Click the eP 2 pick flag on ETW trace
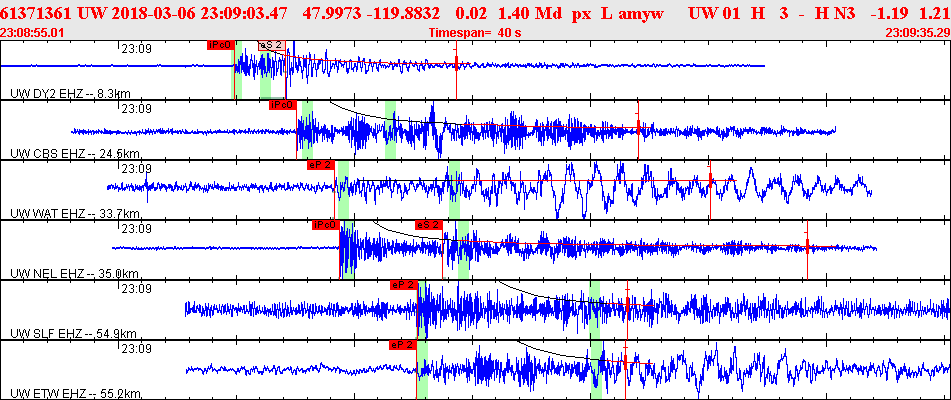 (x=403, y=345)
